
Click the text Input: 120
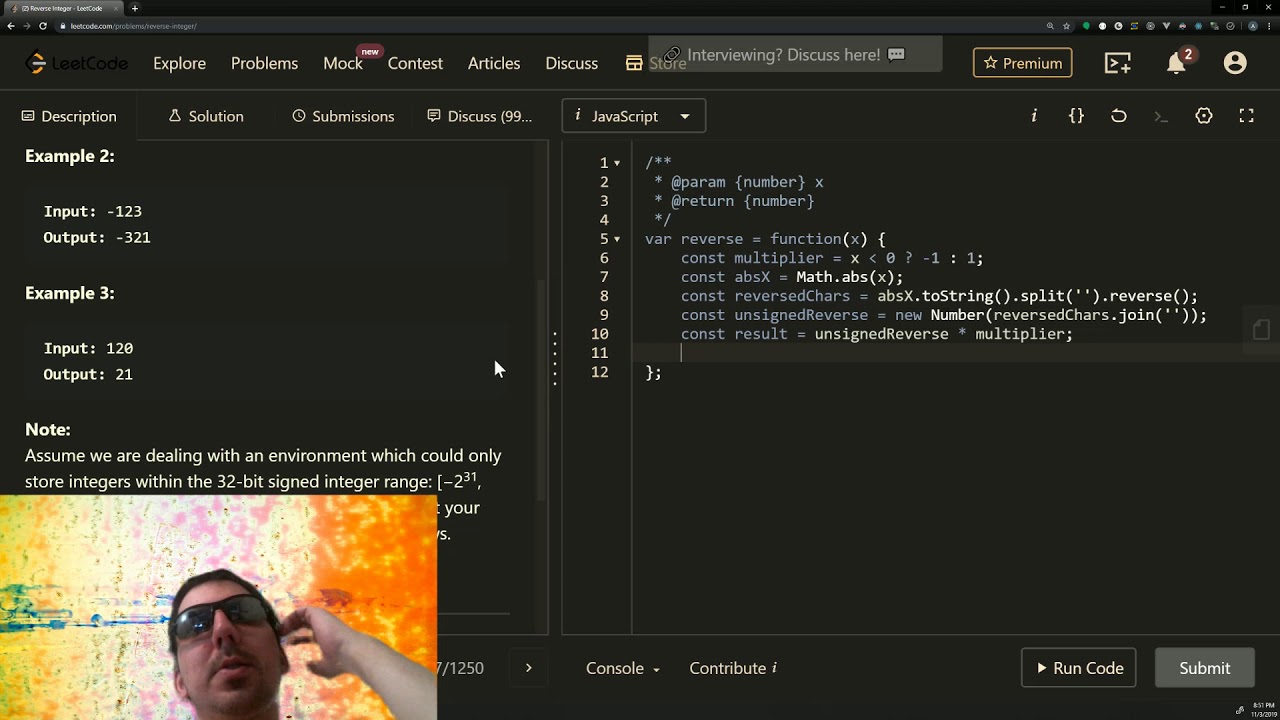(88, 348)
